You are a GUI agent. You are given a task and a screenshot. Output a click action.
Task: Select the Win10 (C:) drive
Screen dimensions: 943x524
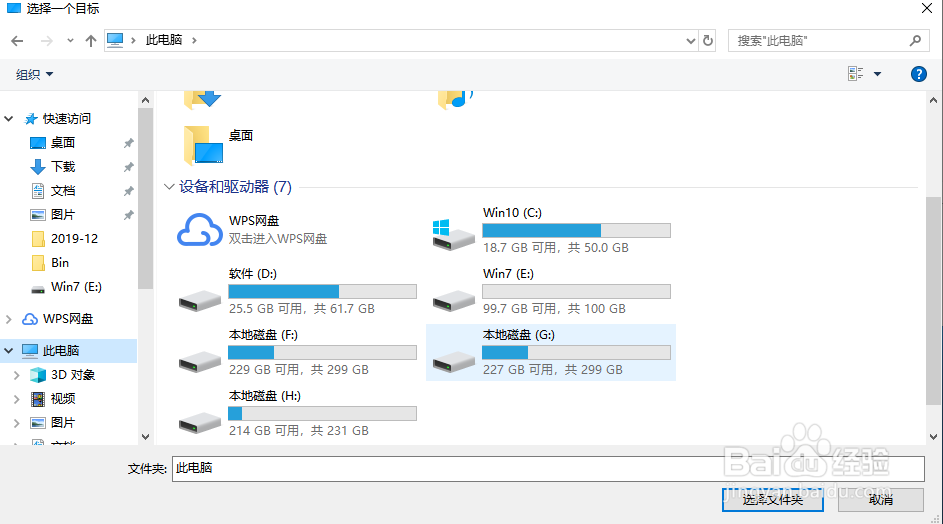click(x=551, y=230)
